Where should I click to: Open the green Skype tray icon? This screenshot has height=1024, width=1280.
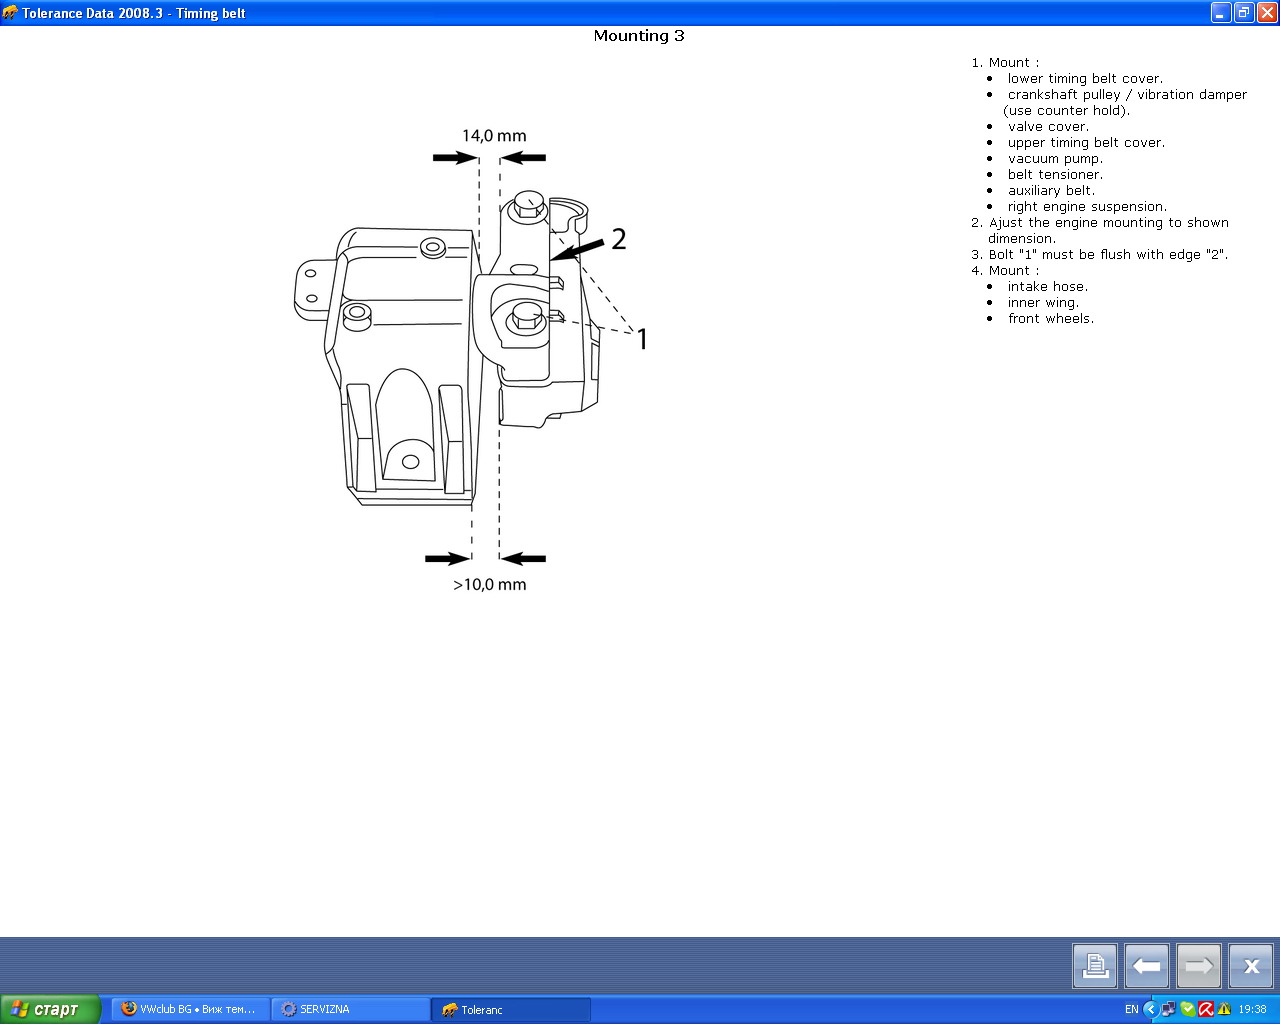tap(1187, 1009)
